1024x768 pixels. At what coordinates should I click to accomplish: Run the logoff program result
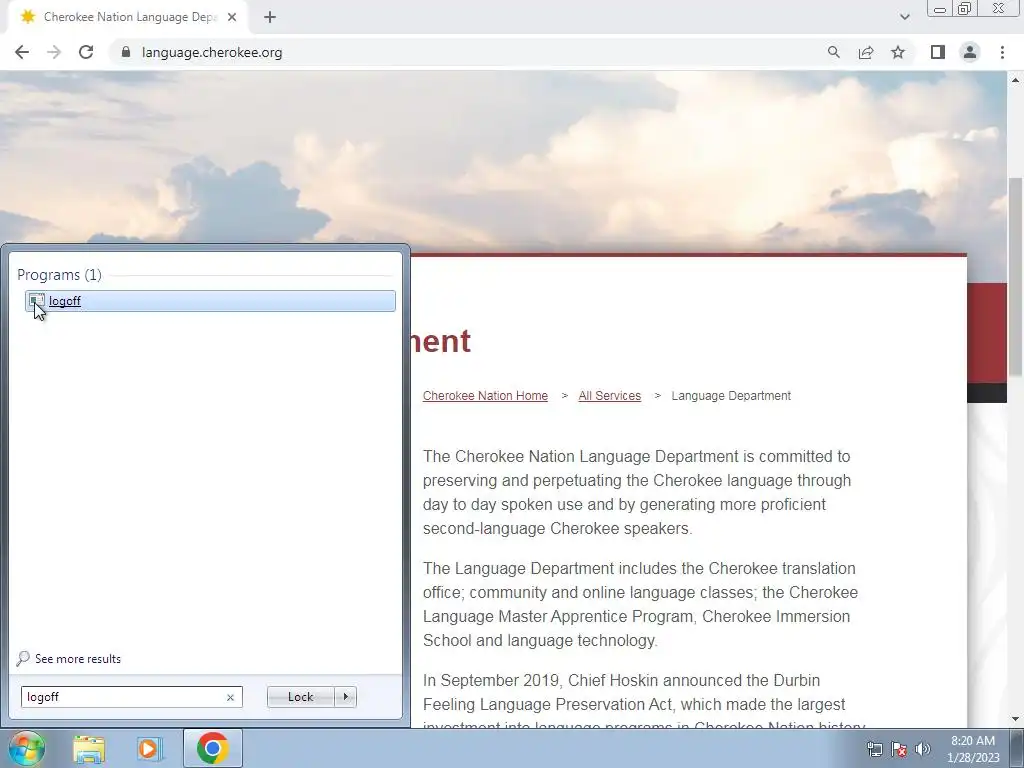(210, 301)
